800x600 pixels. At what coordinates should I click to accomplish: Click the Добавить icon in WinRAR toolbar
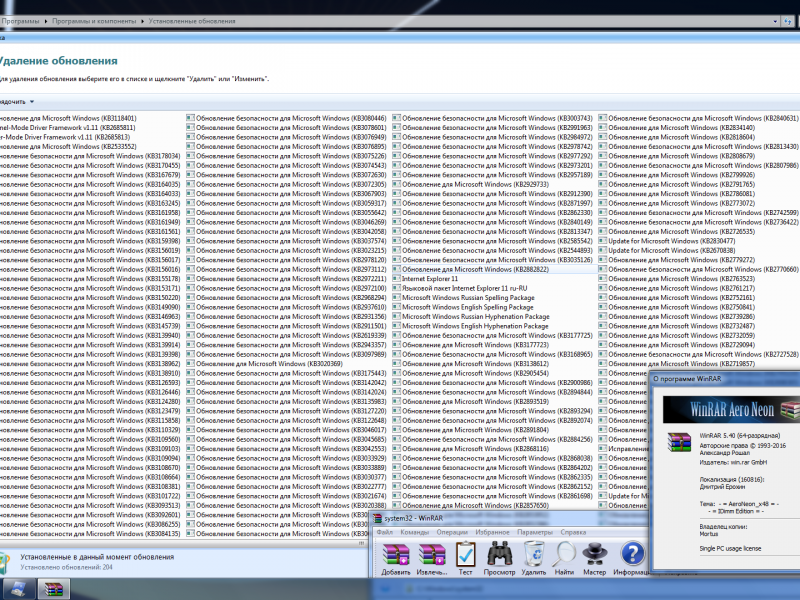coord(396,555)
